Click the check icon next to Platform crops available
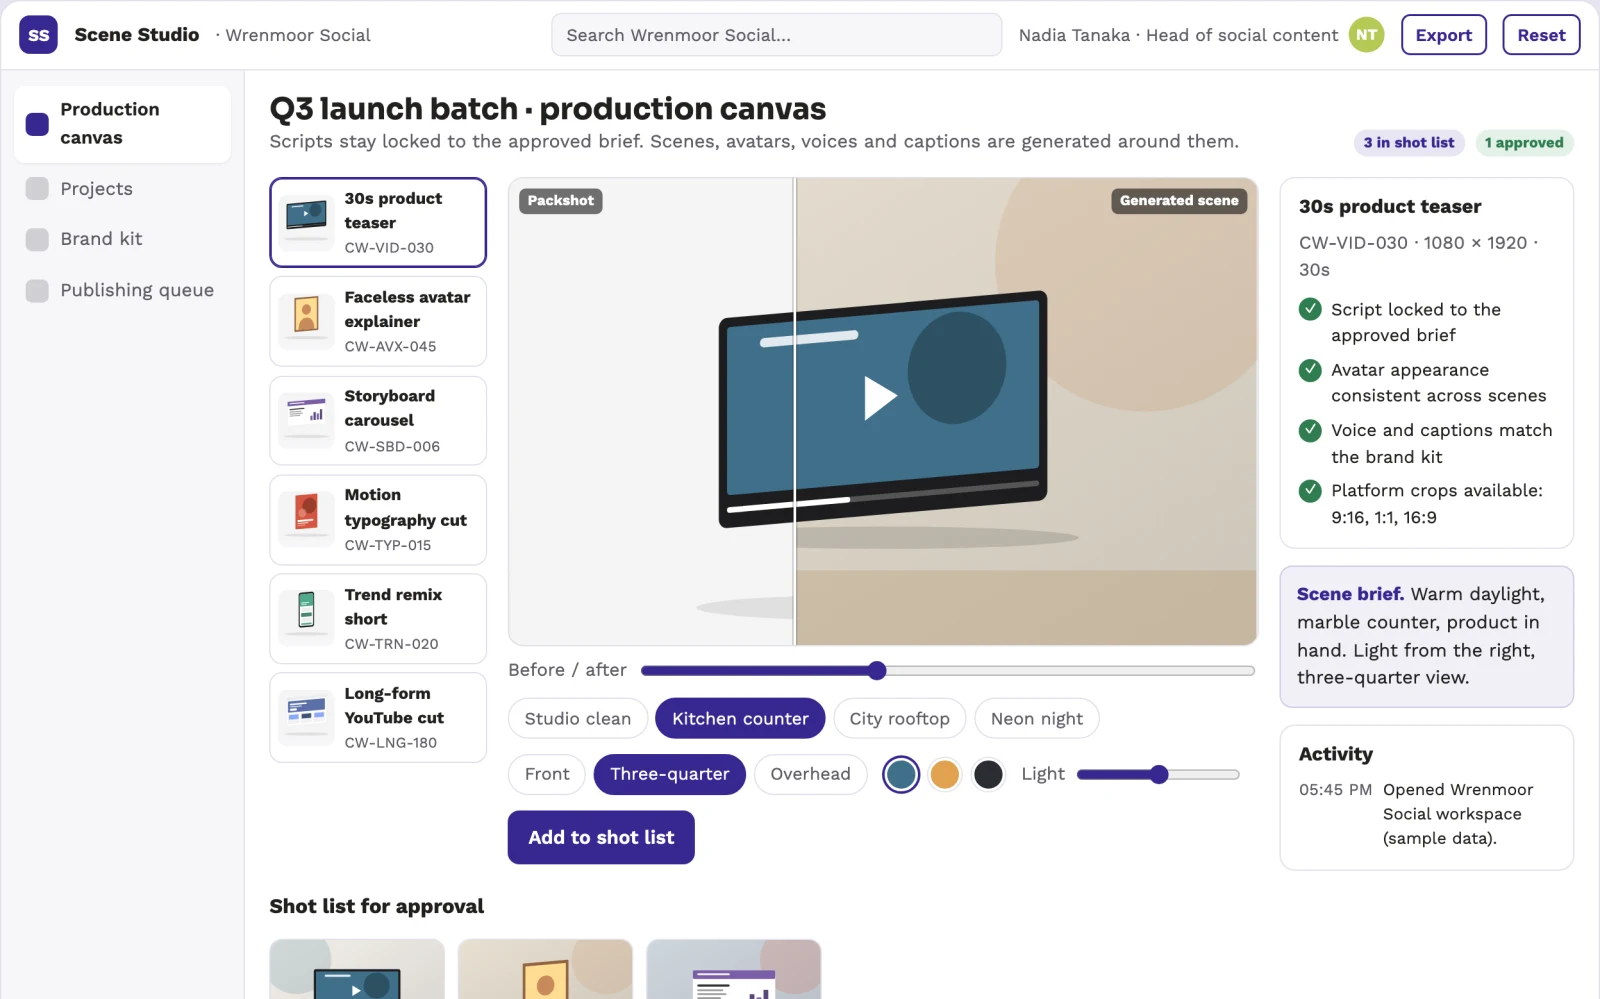Viewport: 1600px width, 999px height. 1310,490
